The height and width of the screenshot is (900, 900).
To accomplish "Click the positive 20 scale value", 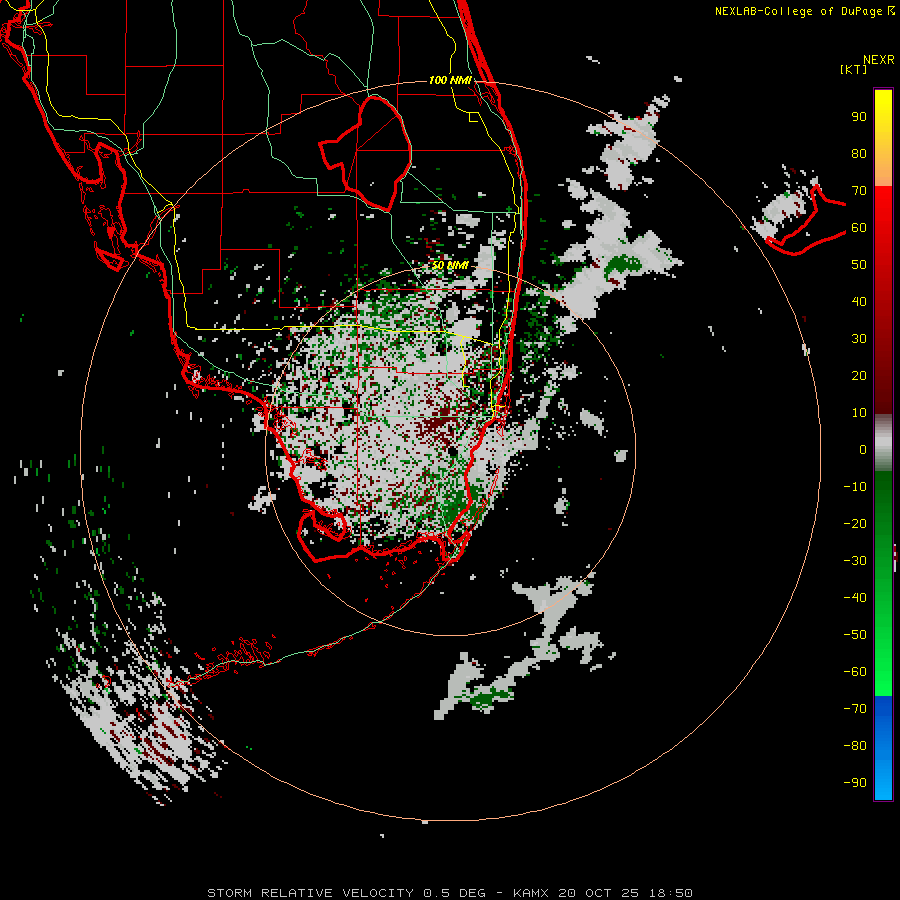I will pyautogui.click(x=859, y=375).
